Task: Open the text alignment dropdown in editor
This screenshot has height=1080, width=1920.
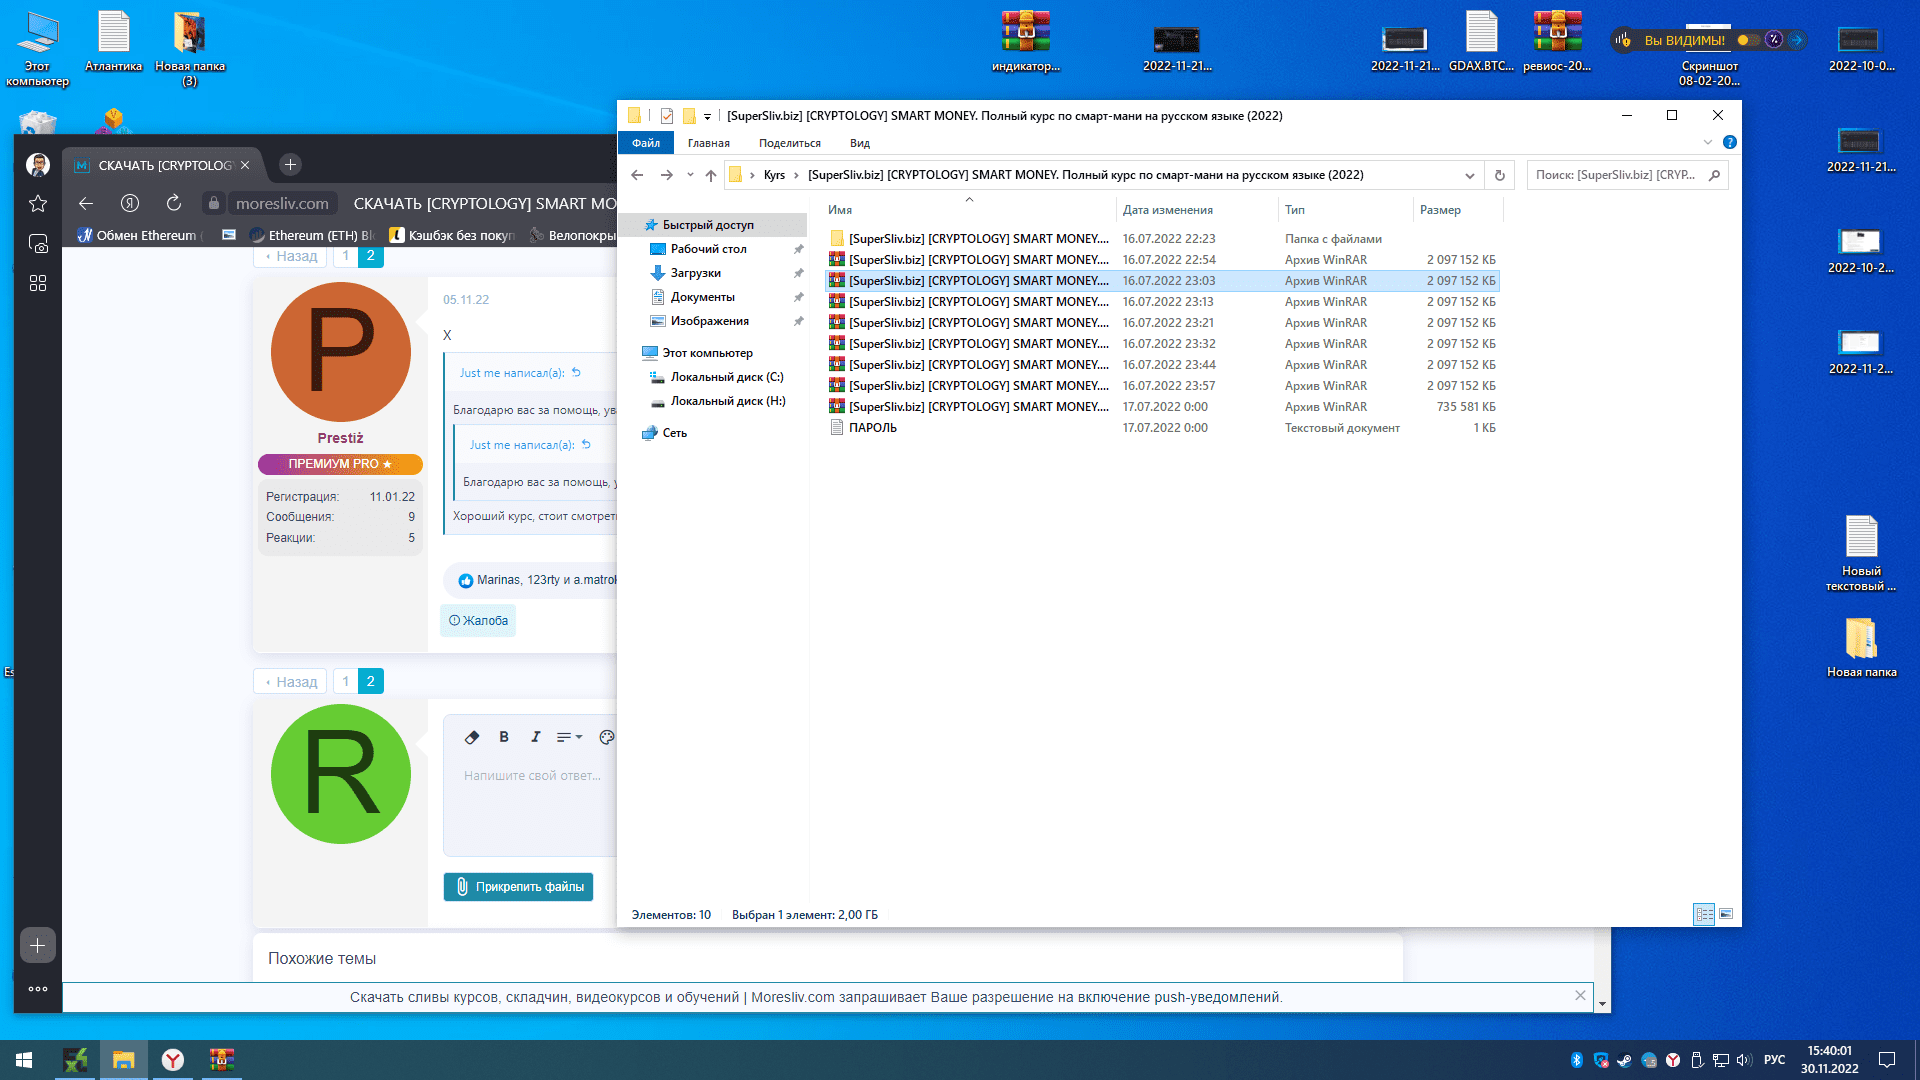Action: pyautogui.click(x=569, y=737)
